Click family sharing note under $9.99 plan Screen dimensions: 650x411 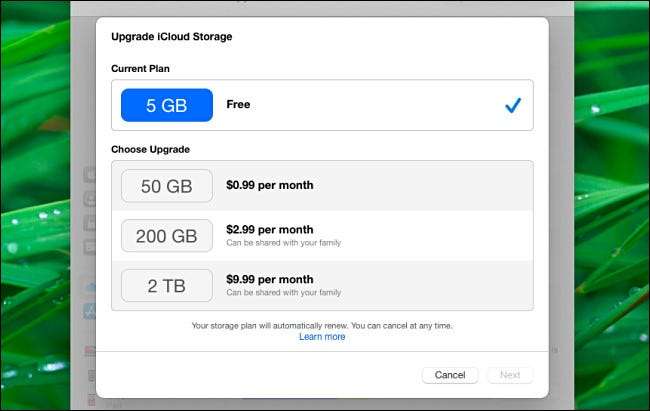point(284,293)
